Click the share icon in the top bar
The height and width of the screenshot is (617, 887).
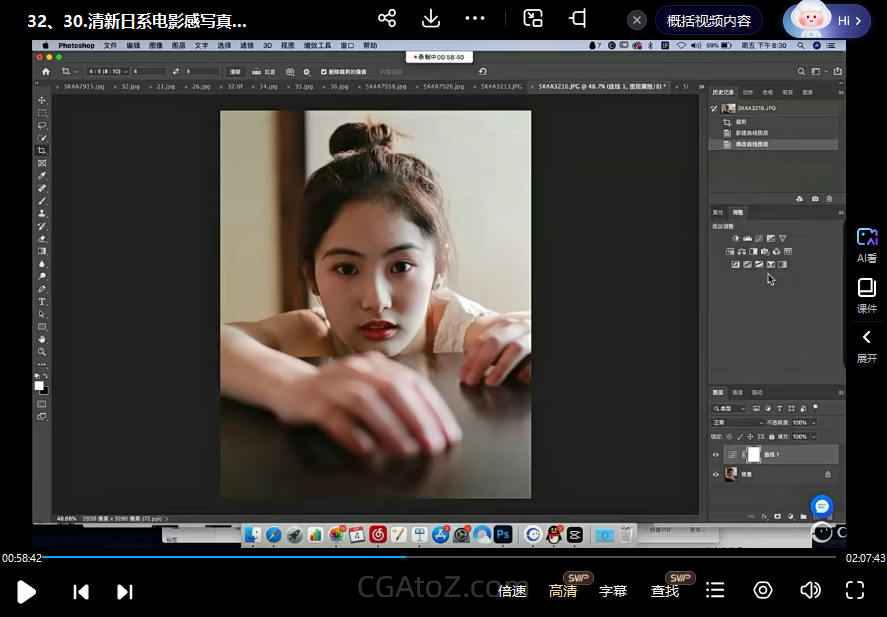387,19
